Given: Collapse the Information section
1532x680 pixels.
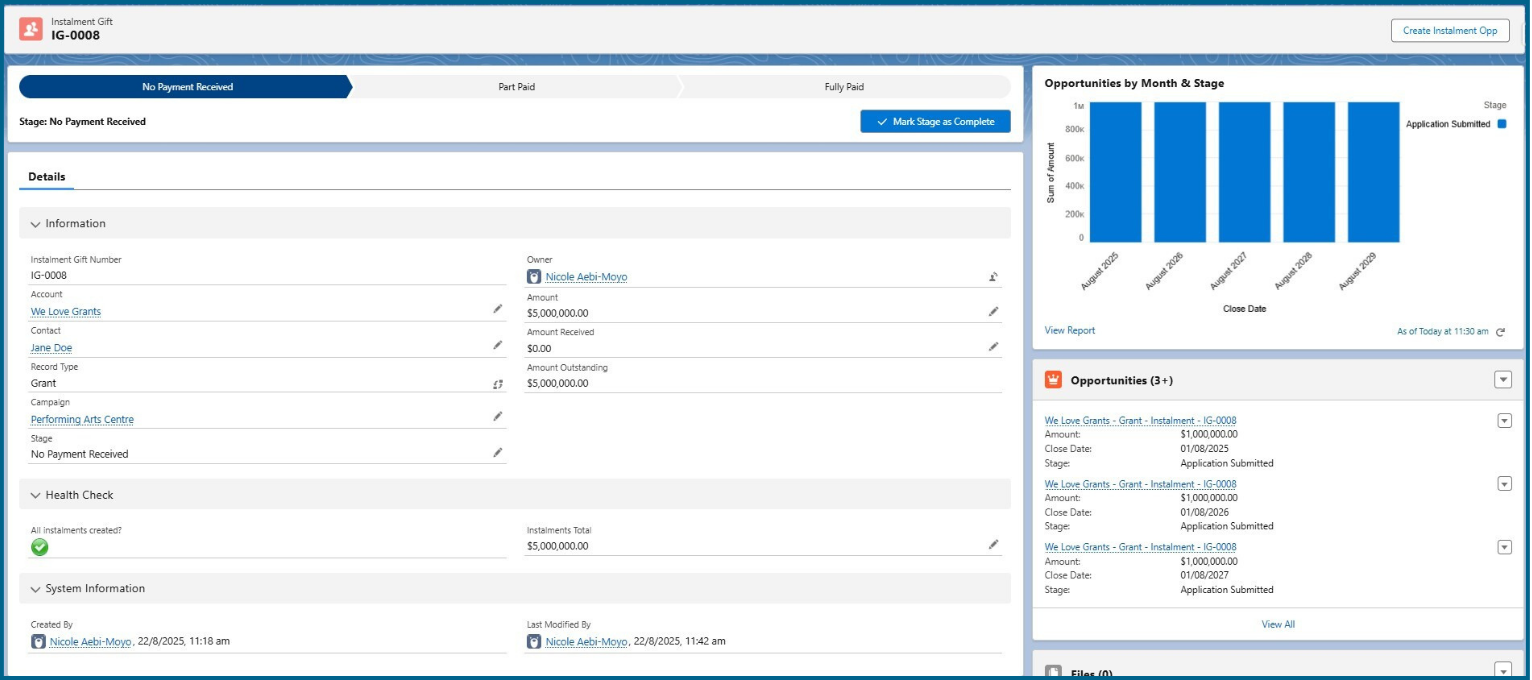Looking at the screenshot, I should (x=36, y=224).
